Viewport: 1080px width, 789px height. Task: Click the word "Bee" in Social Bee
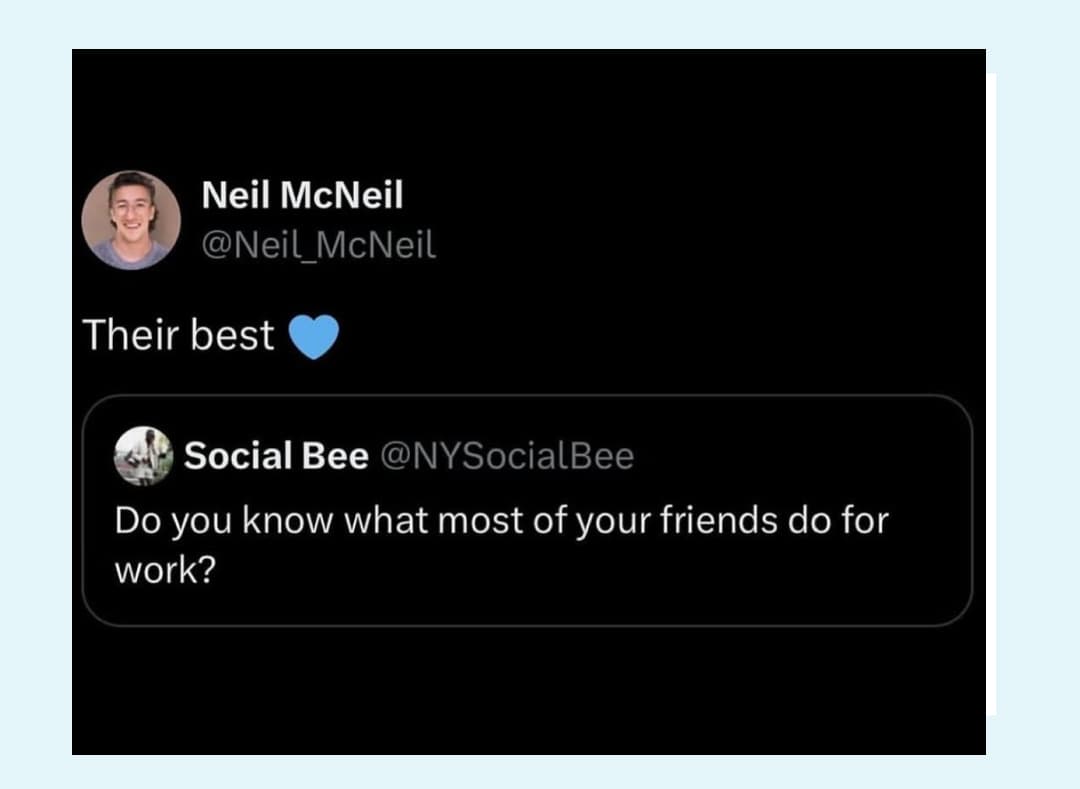click(335, 456)
